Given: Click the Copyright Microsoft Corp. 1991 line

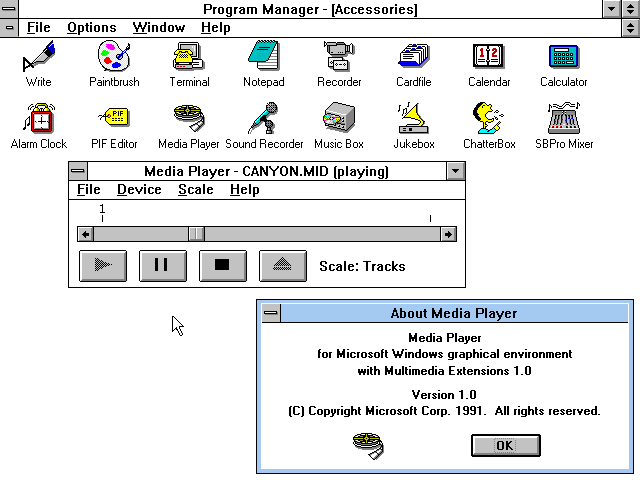Looking at the screenshot, I should point(444,411).
